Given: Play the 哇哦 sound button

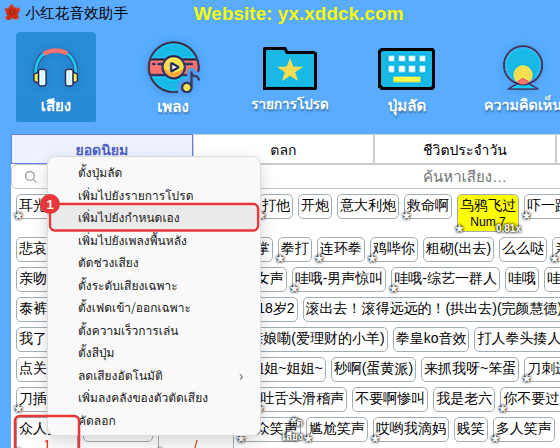Looking at the screenshot, I should point(522,279).
